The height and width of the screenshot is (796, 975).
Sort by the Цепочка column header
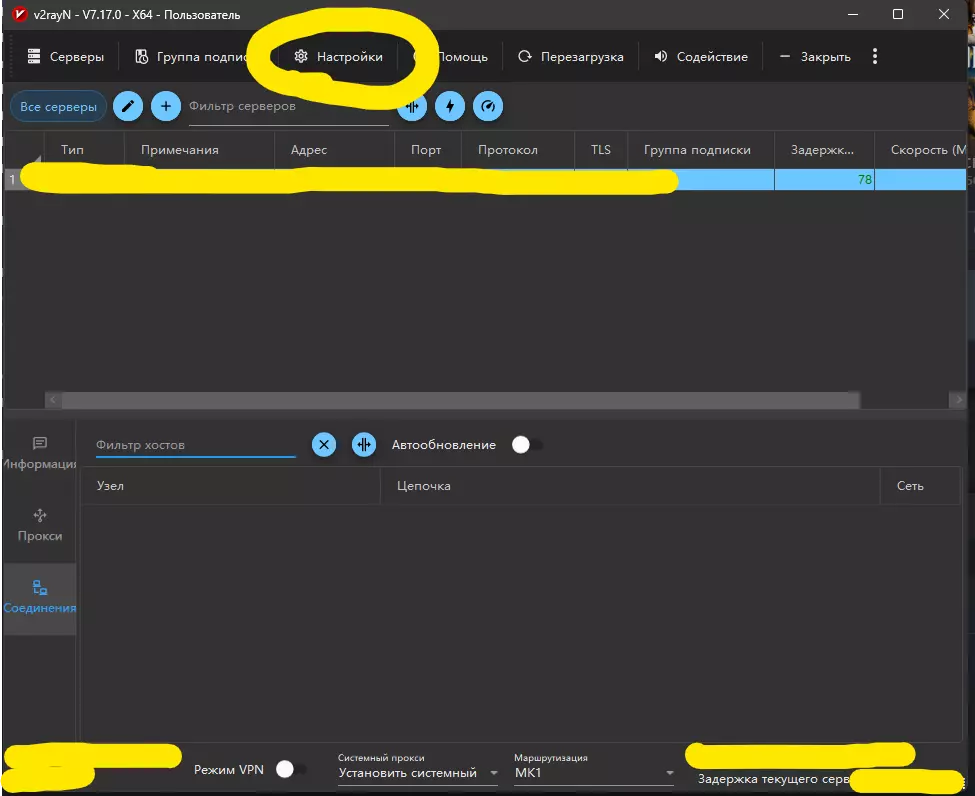(x=630, y=486)
